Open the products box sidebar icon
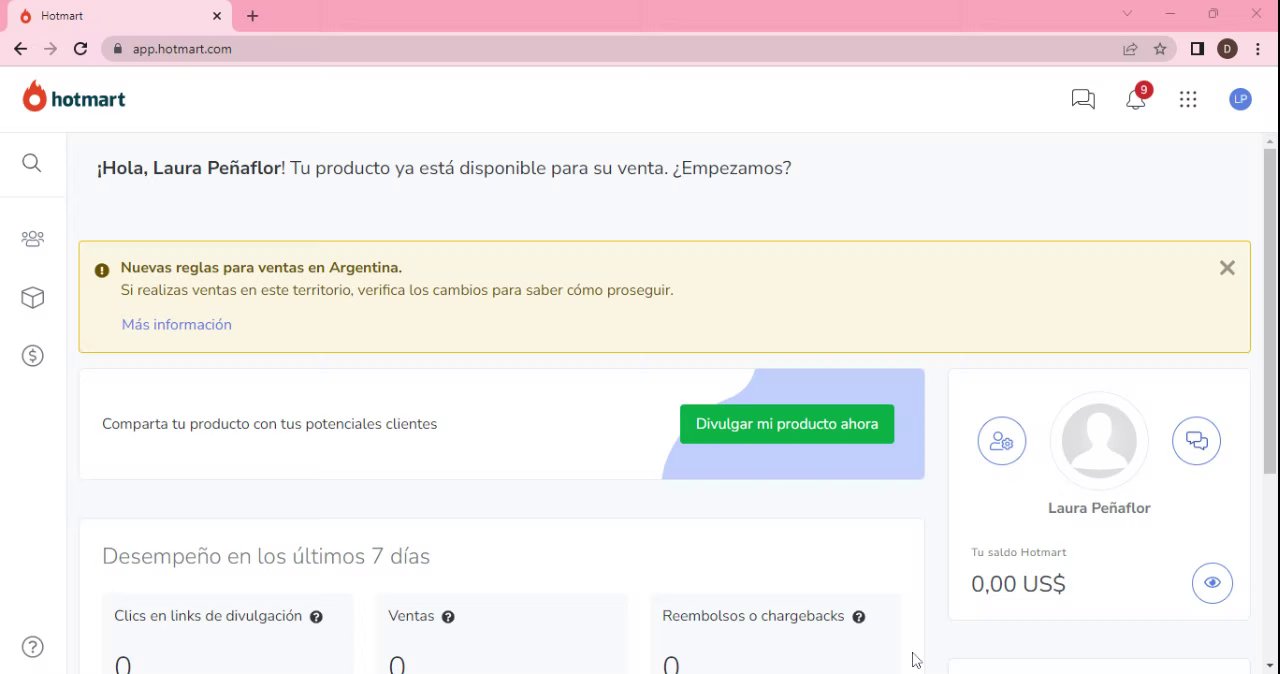Screen dimensions: 1280x674 (x=33, y=297)
